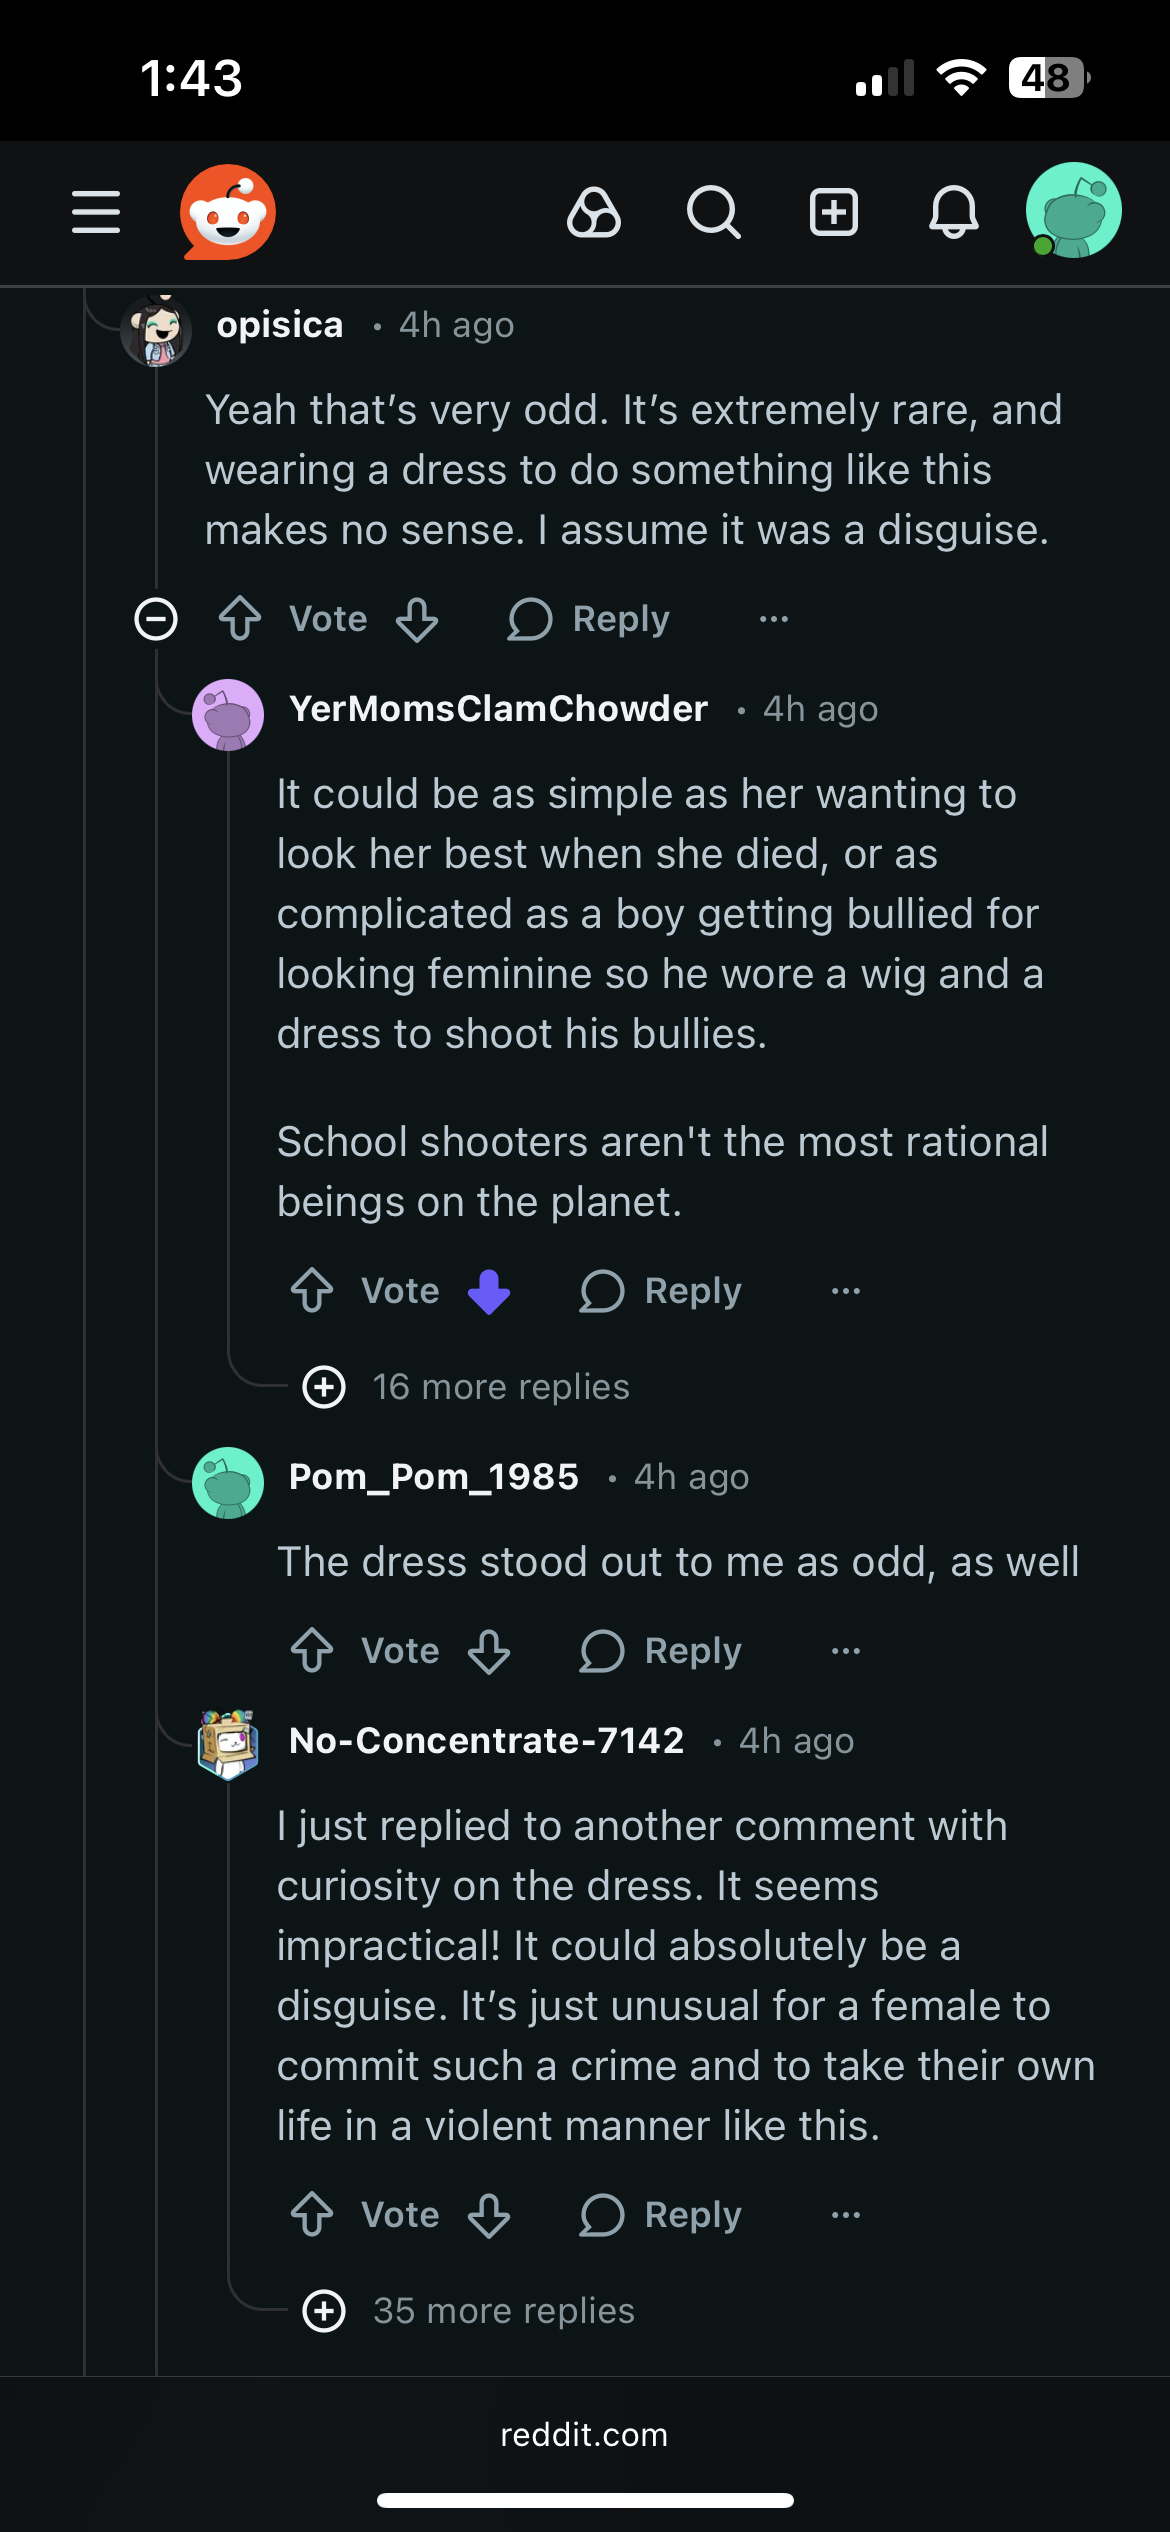Upvote opisica's comment
This screenshot has height=2532, width=1170.
click(x=240, y=619)
